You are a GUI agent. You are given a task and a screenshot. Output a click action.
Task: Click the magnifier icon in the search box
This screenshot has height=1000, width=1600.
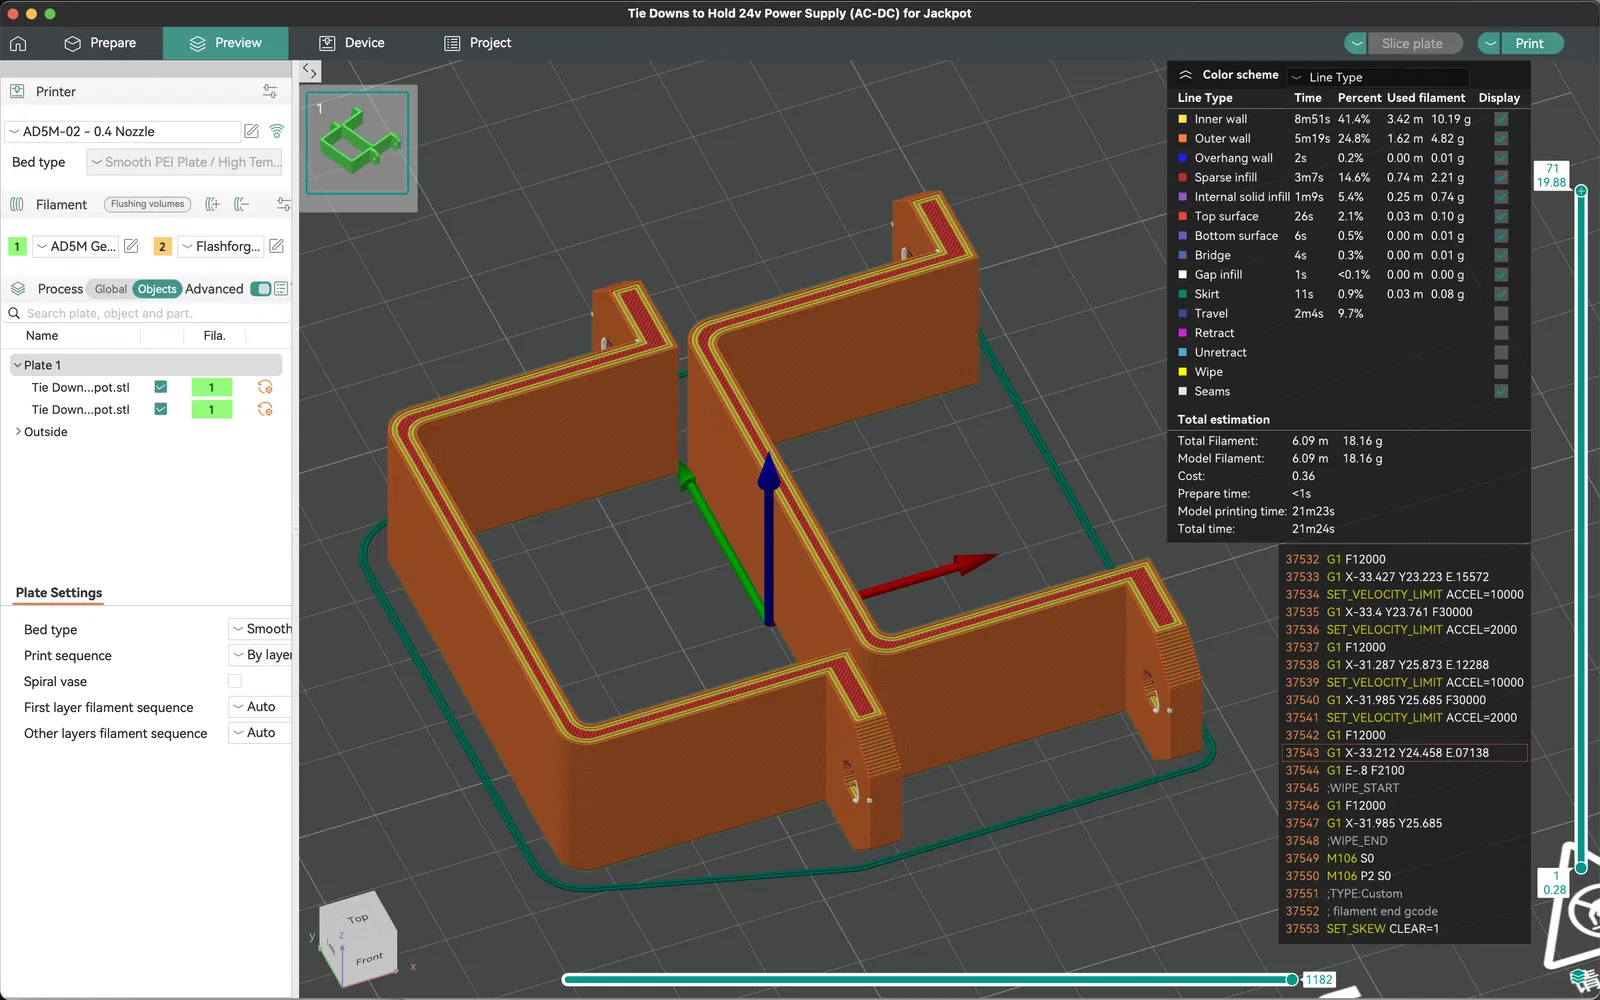coord(14,313)
